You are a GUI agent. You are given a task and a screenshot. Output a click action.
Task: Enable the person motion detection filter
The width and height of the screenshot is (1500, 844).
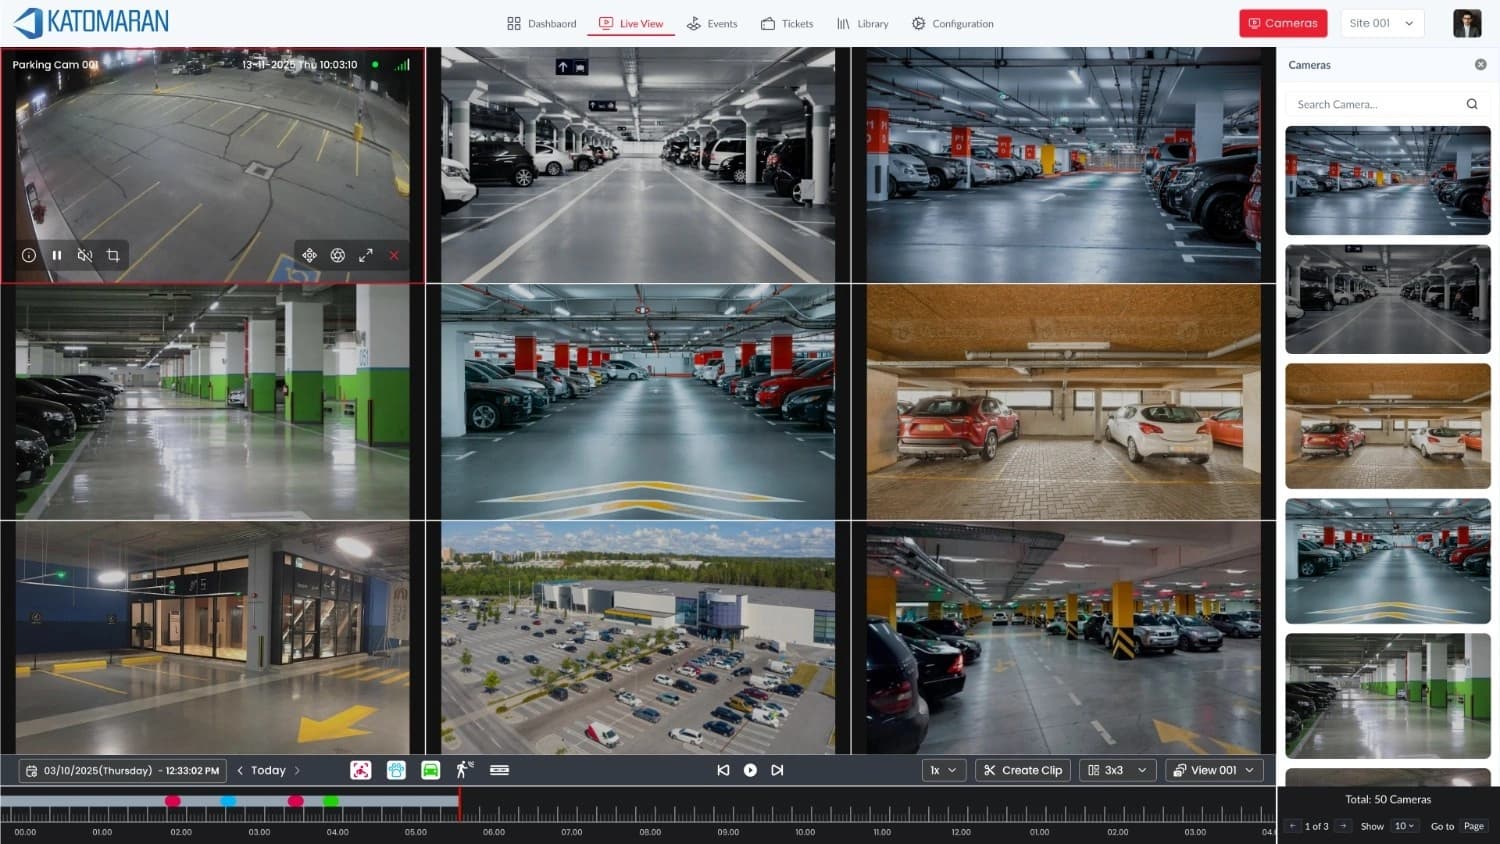[x=463, y=770]
